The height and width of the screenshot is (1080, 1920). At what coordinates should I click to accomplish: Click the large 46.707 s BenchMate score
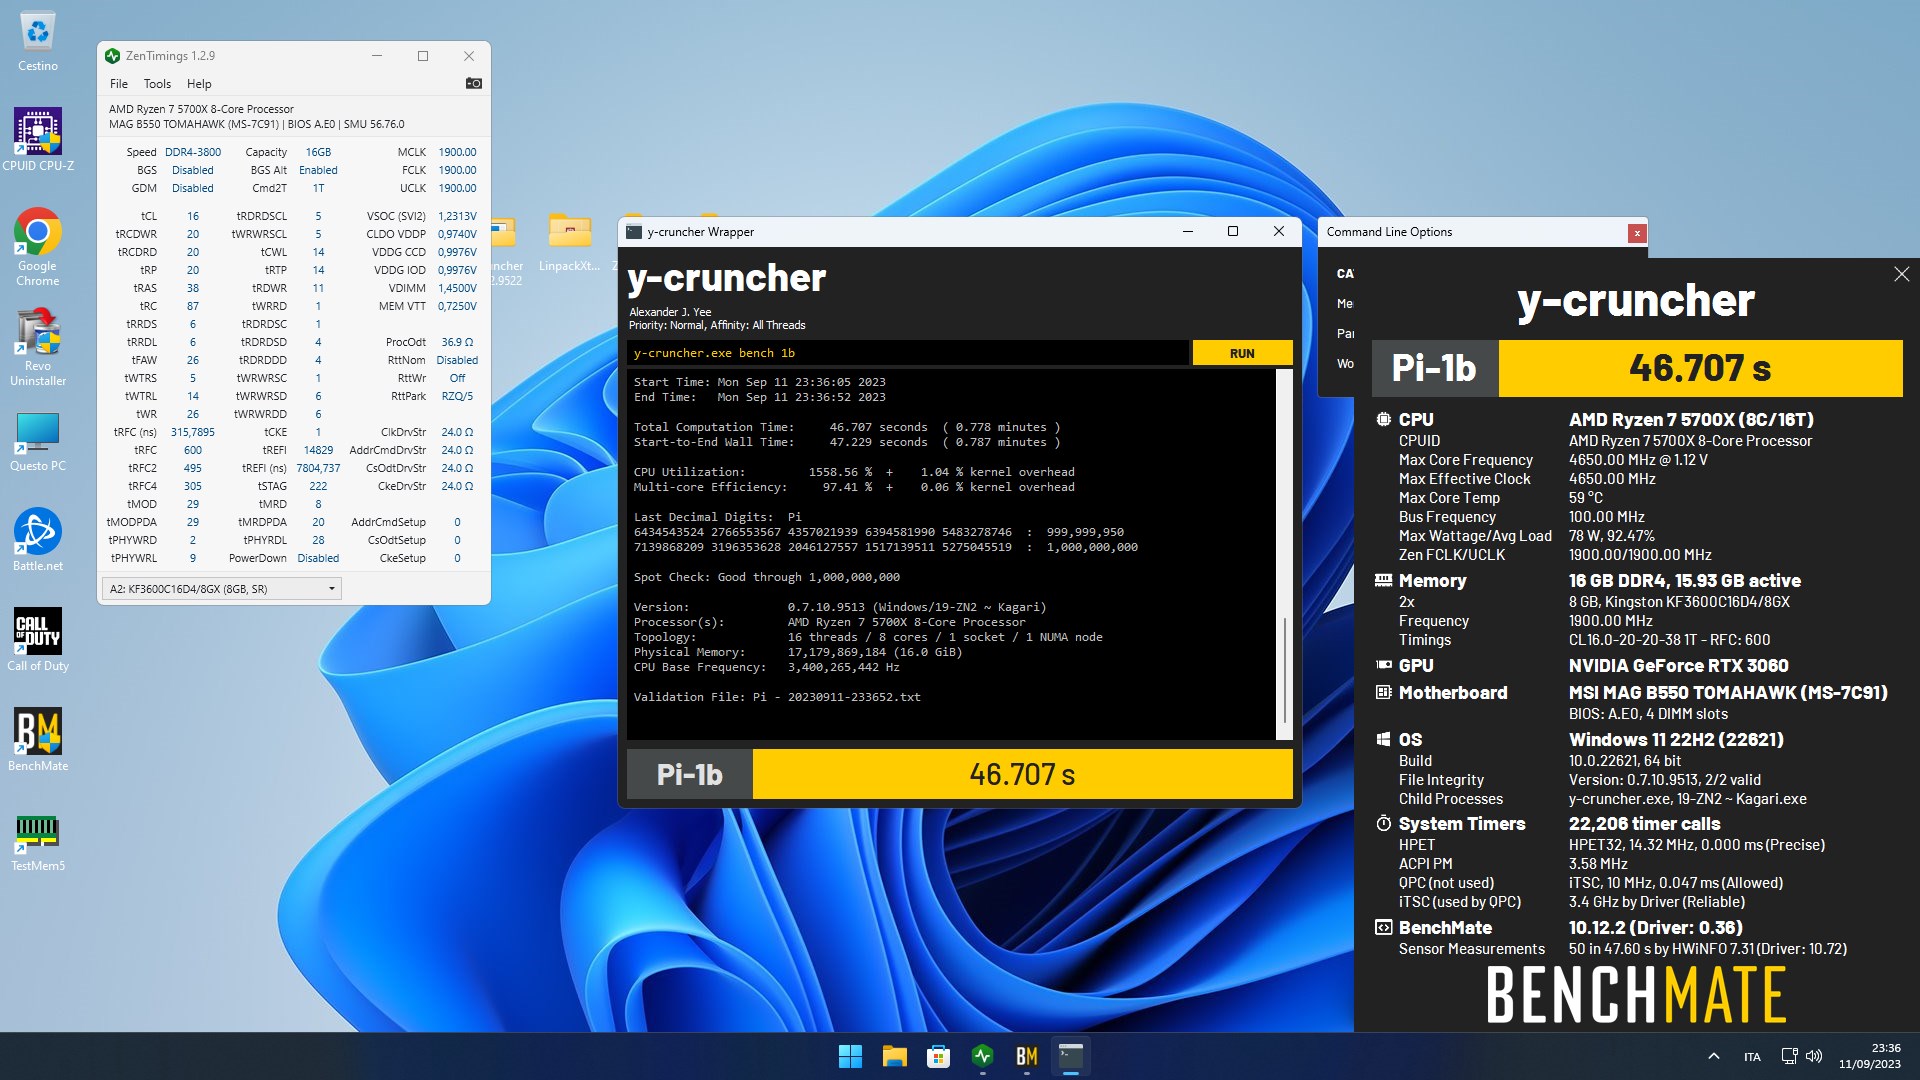(1700, 368)
